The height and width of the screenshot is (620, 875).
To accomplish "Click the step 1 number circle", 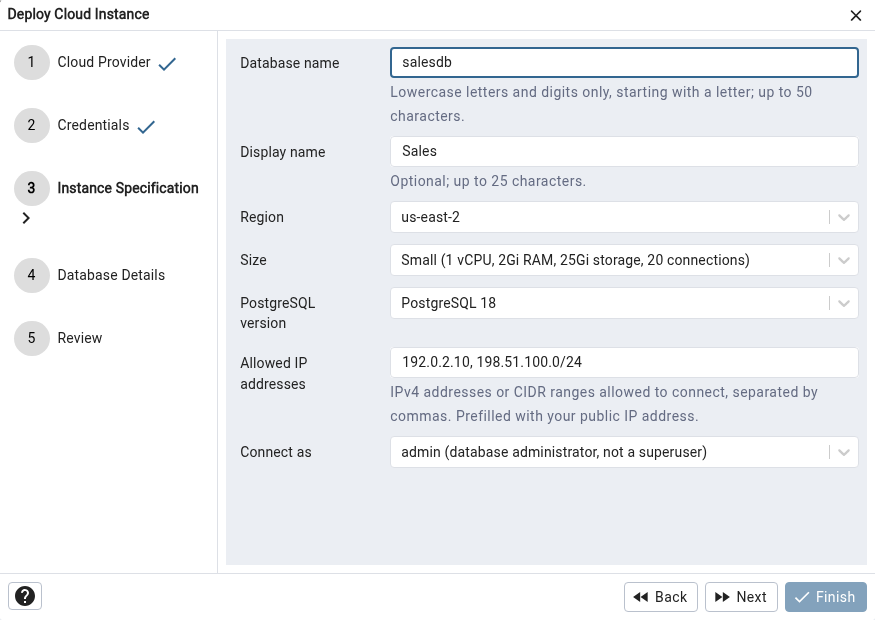I will (32, 62).
